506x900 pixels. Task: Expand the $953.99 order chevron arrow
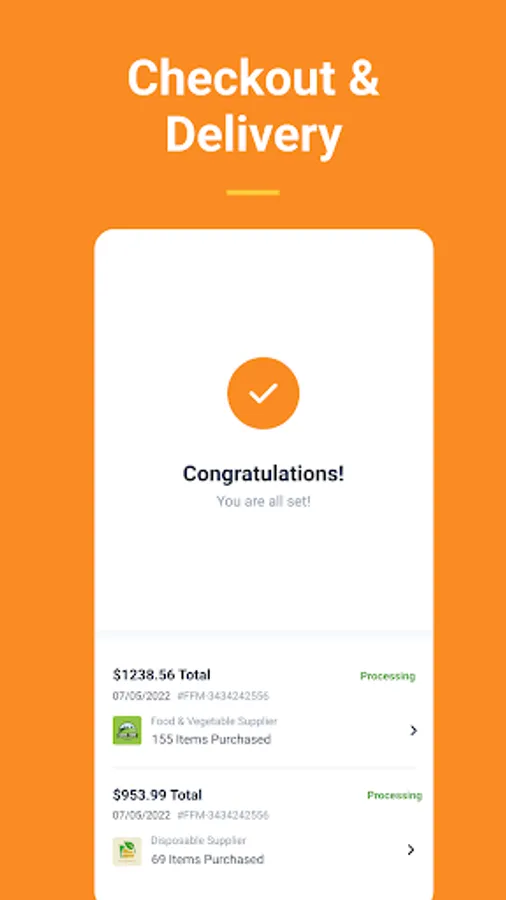[411, 849]
